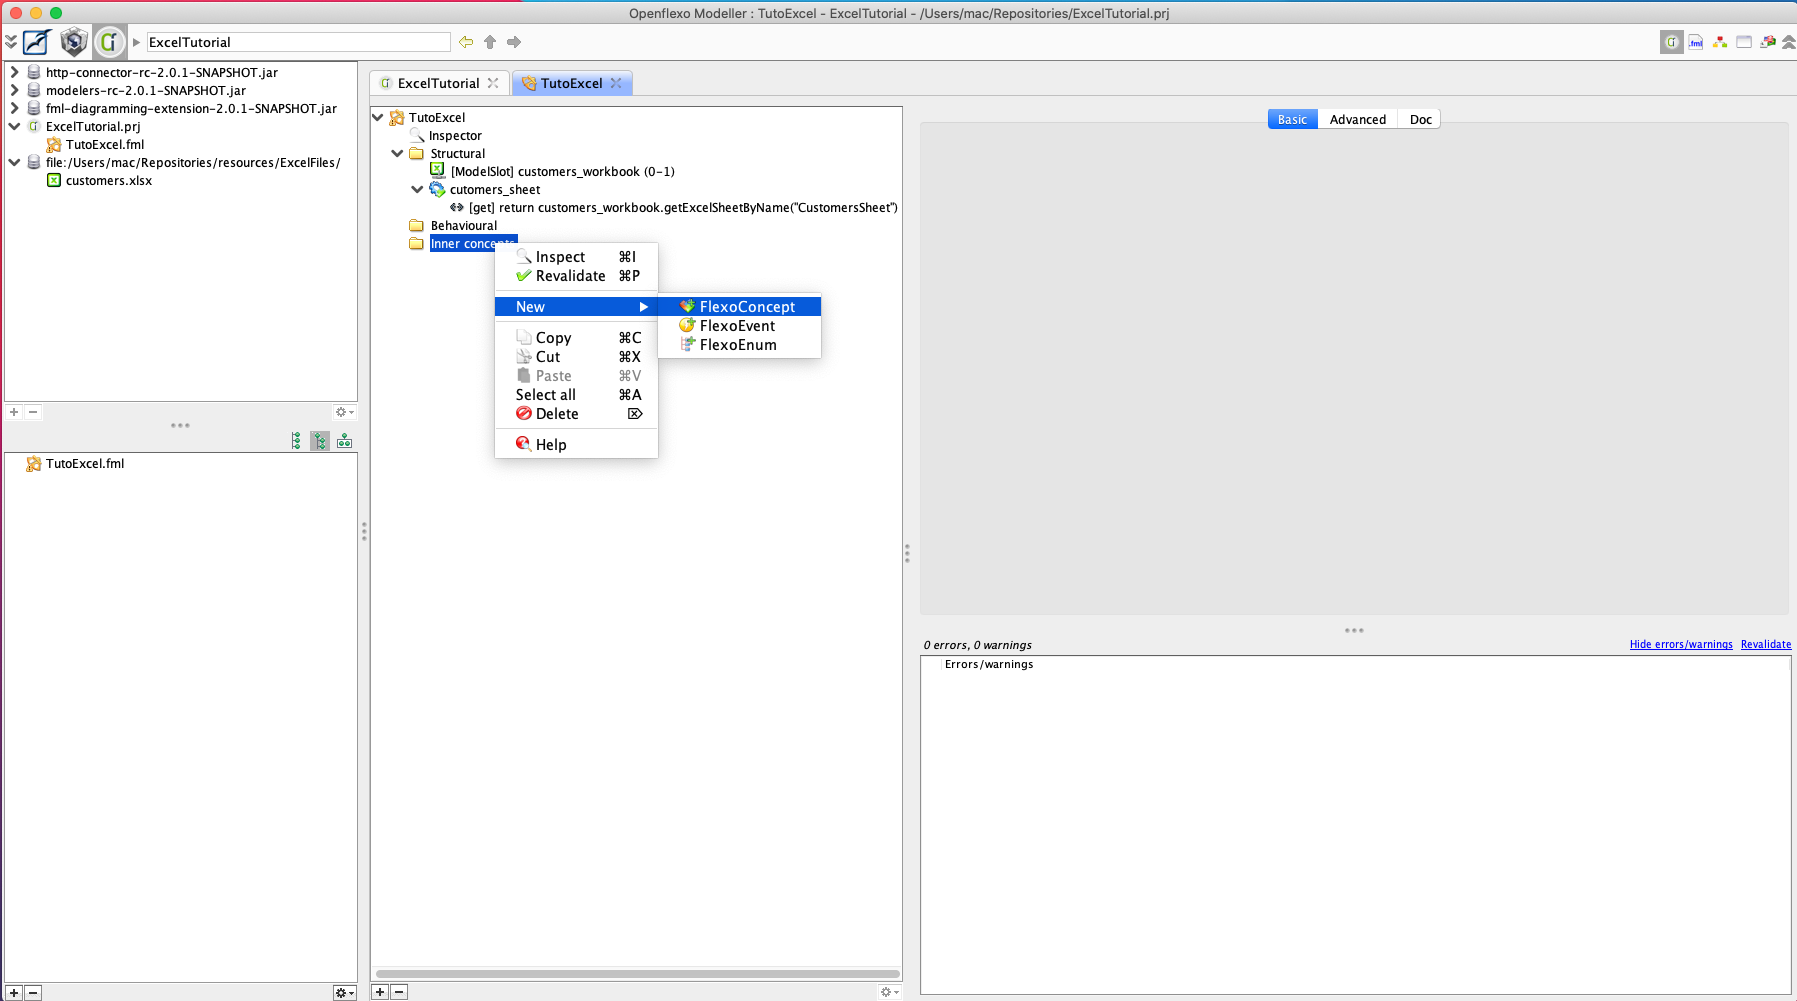Switch to the Doc tab
This screenshot has width=1797, height=1001.
(x=1420, y=119)
